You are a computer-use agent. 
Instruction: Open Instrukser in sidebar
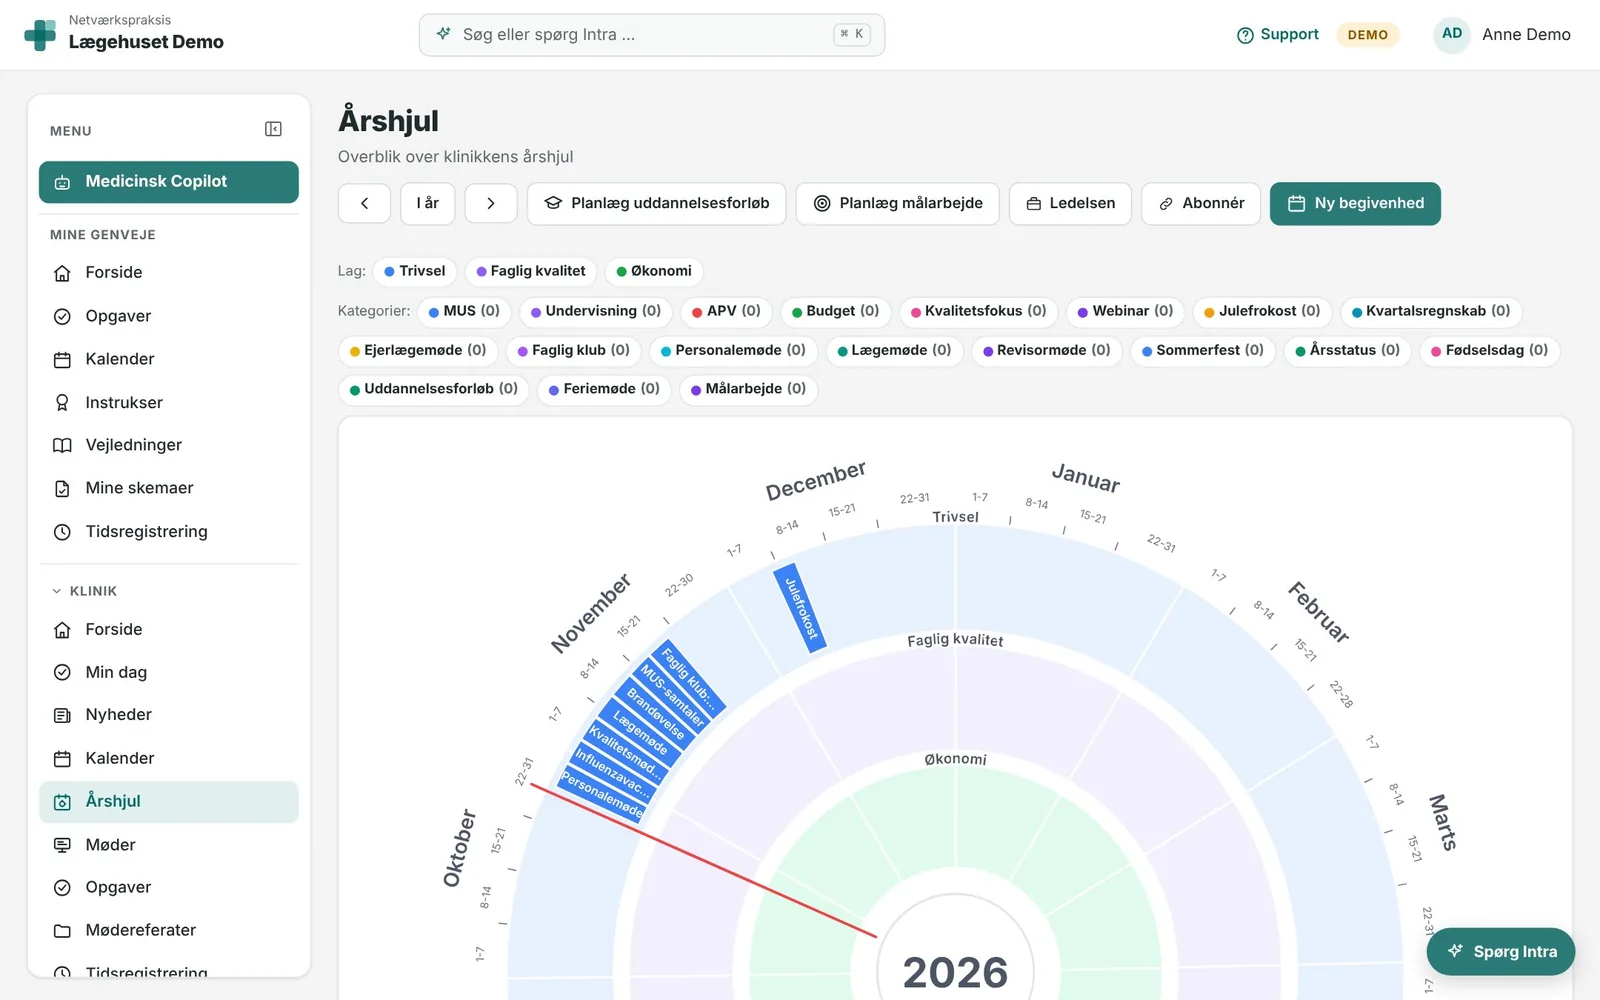click(x=169, y=402)
